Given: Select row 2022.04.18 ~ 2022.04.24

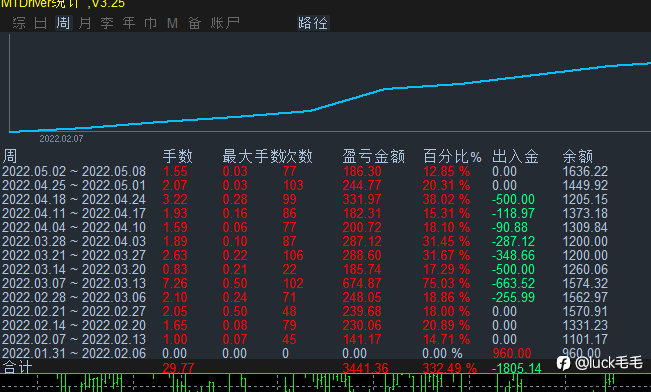Looking at the screenshot, I should [305, 199].
